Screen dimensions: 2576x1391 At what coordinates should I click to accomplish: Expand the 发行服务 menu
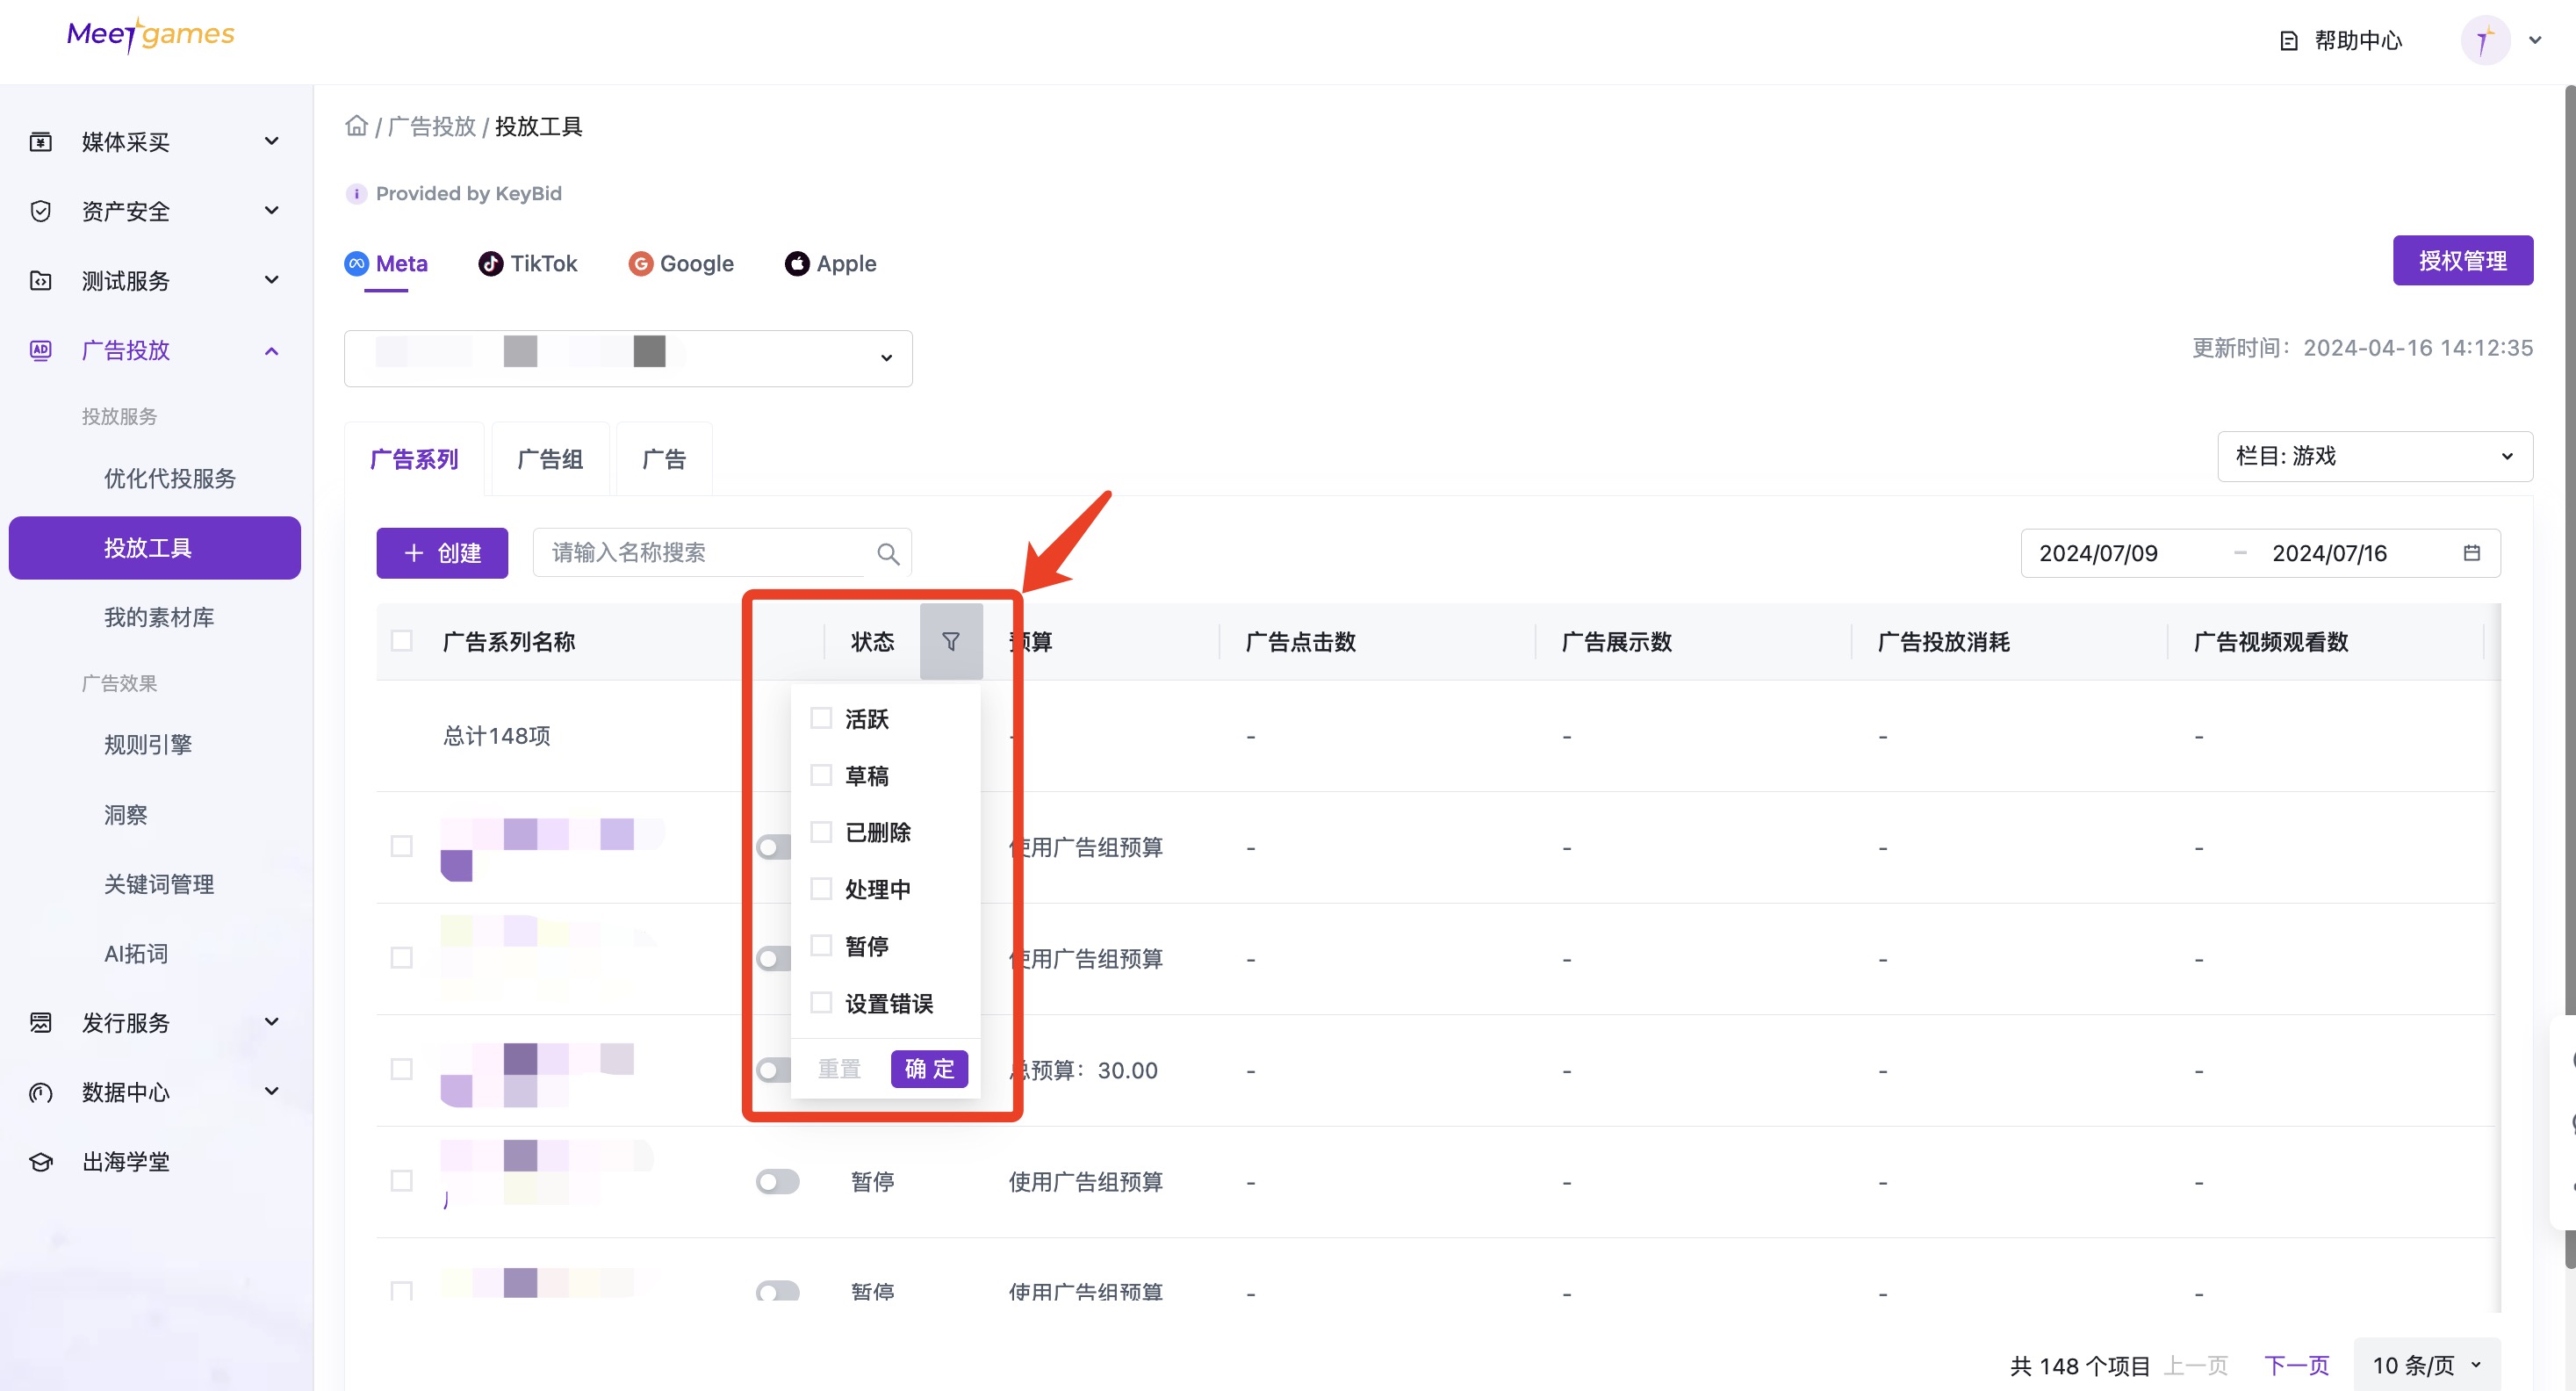(x=271, y=1022)
